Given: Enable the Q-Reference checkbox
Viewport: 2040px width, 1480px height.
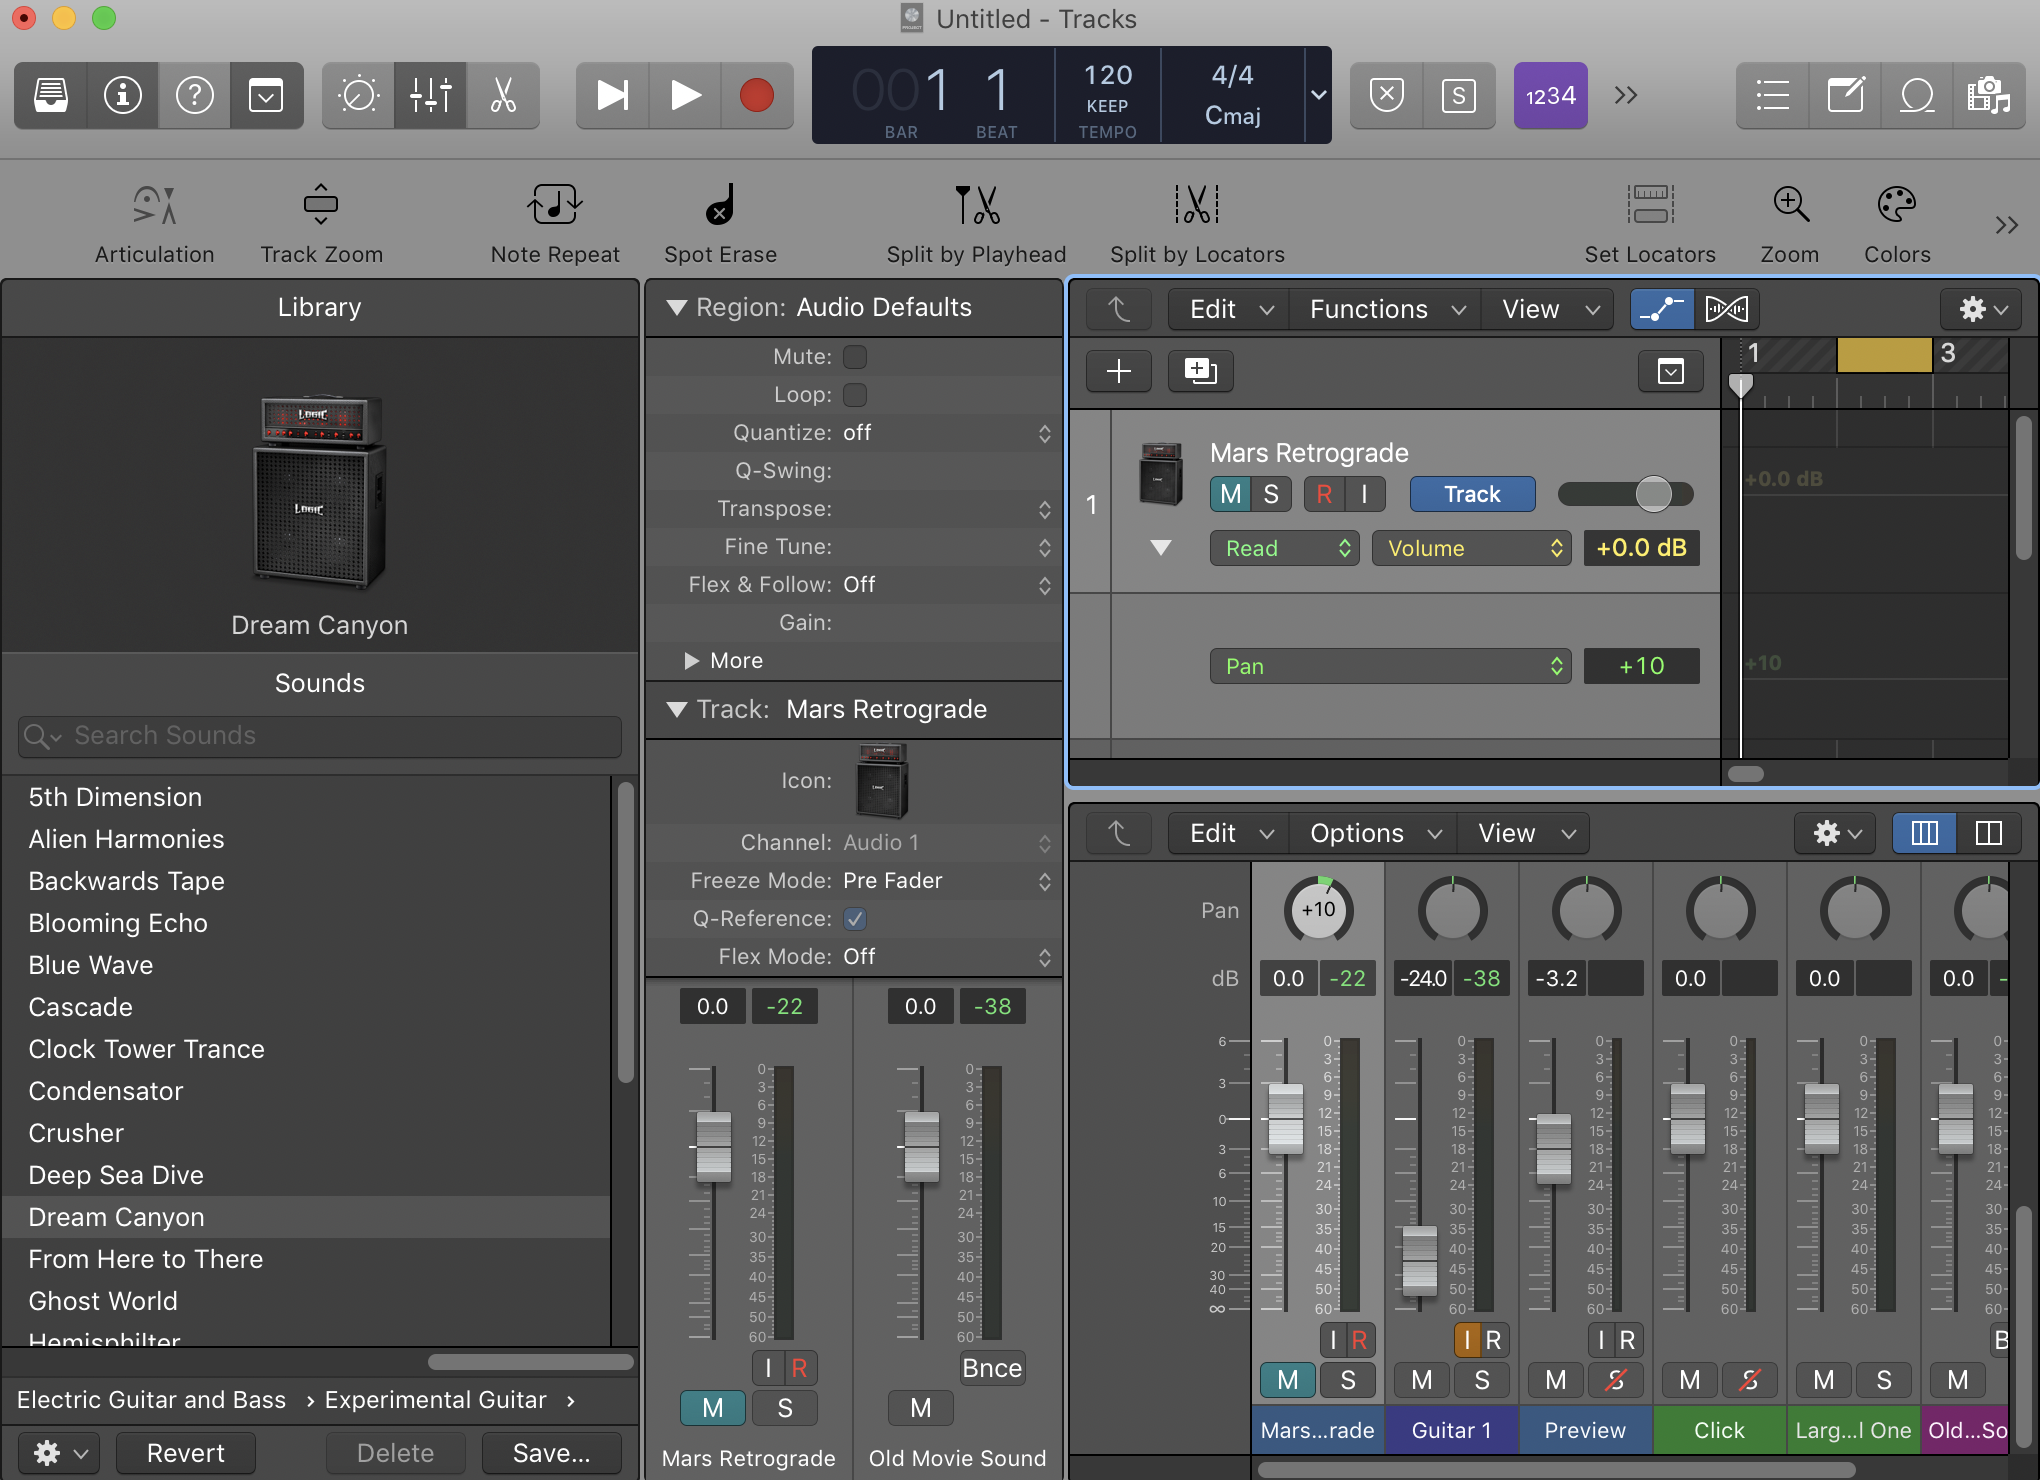Looking at the screenshot, I should [x=855, y=918].
